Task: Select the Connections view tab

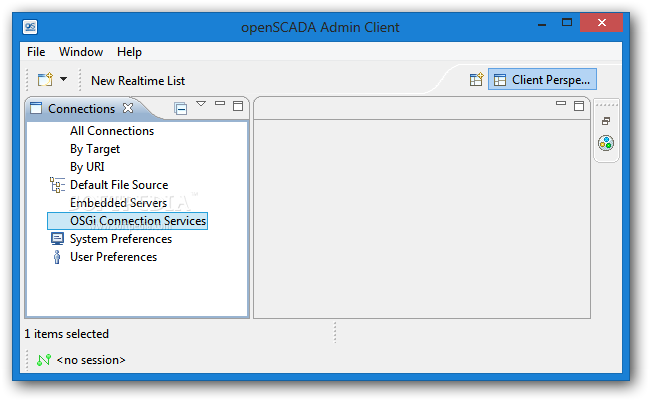Action: 82,109
